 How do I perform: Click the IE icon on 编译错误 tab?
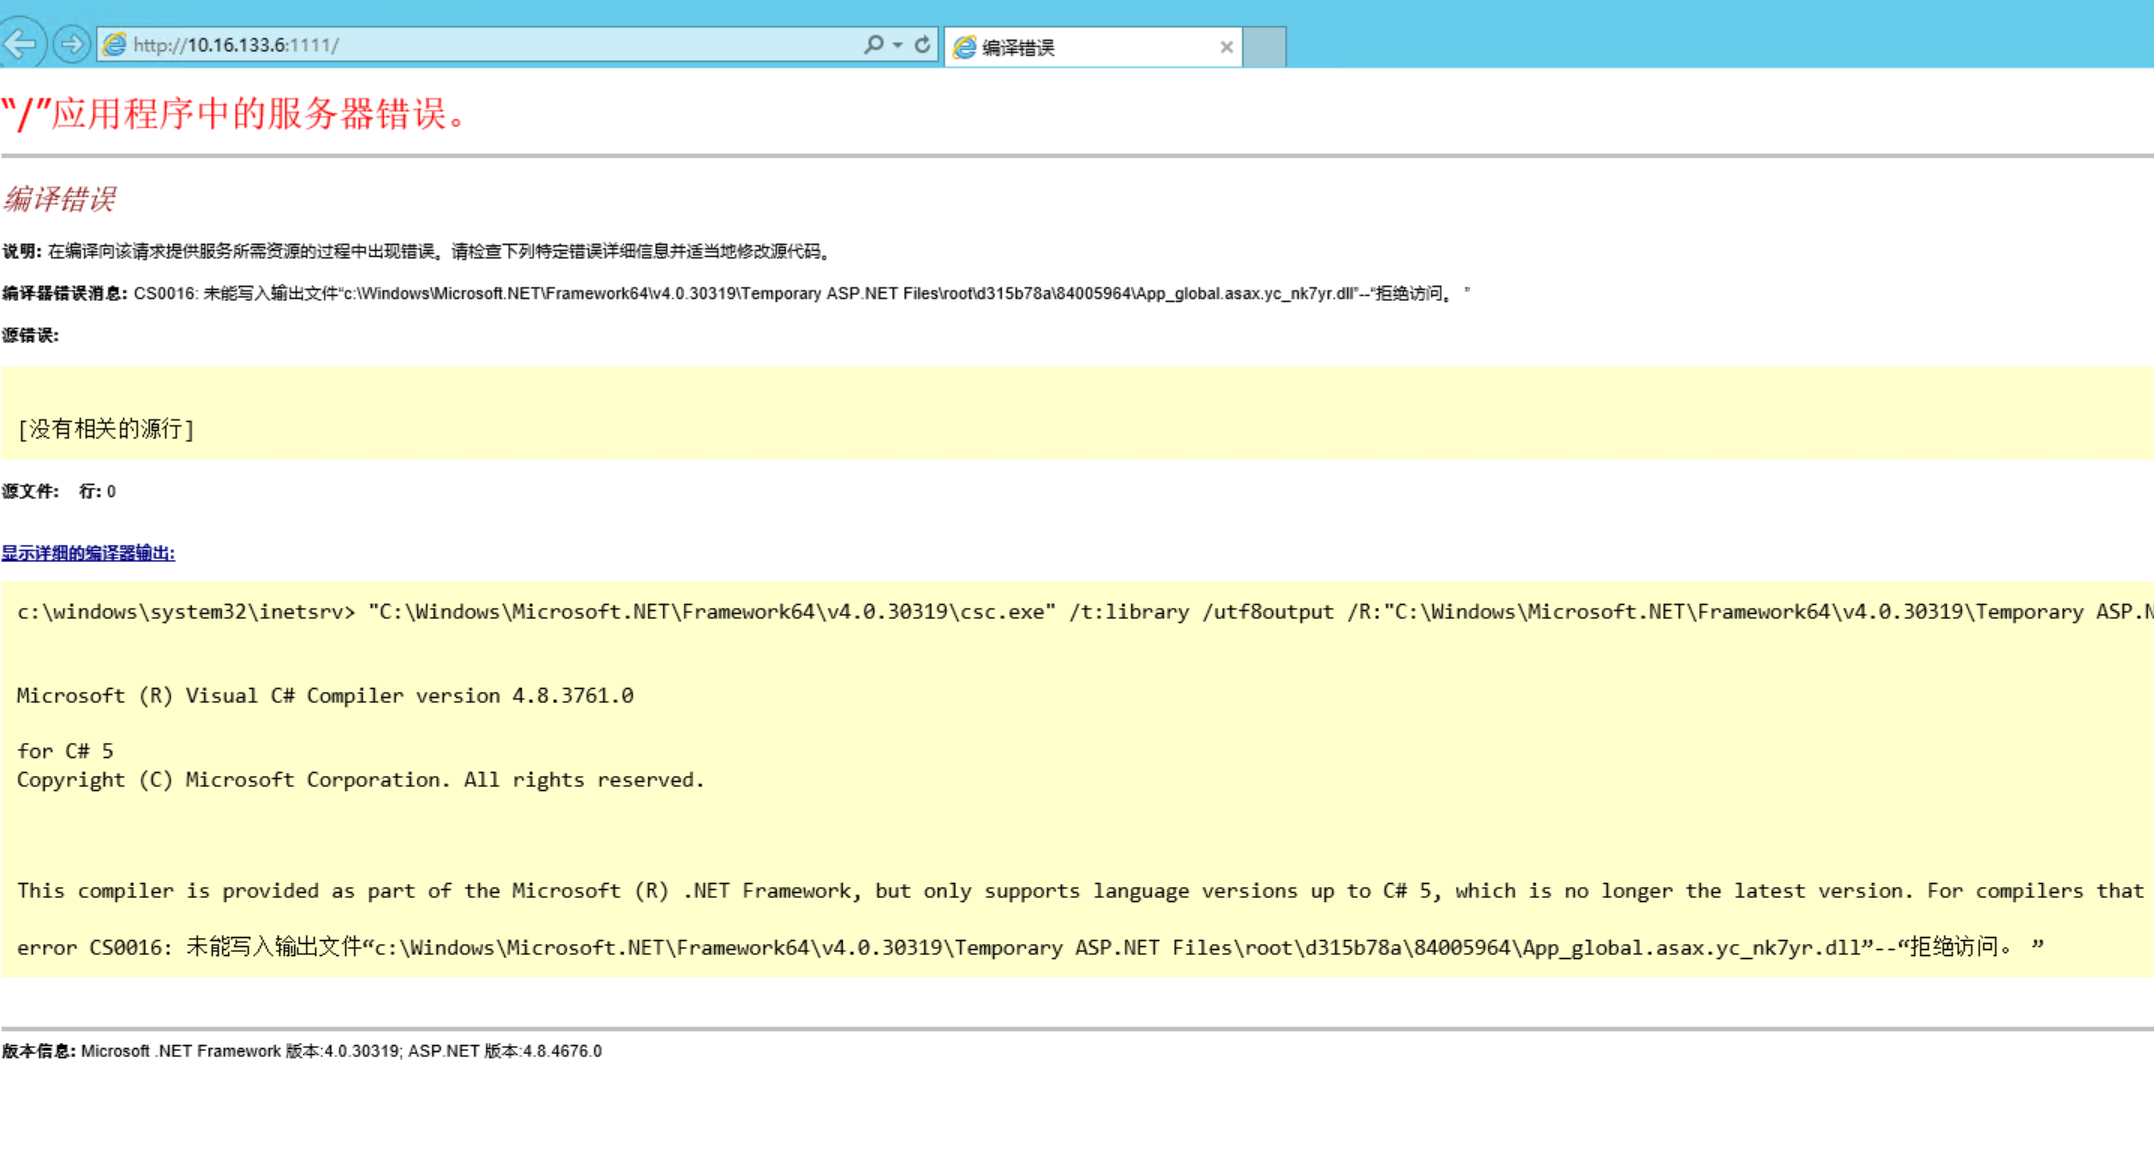click(965, 47)
